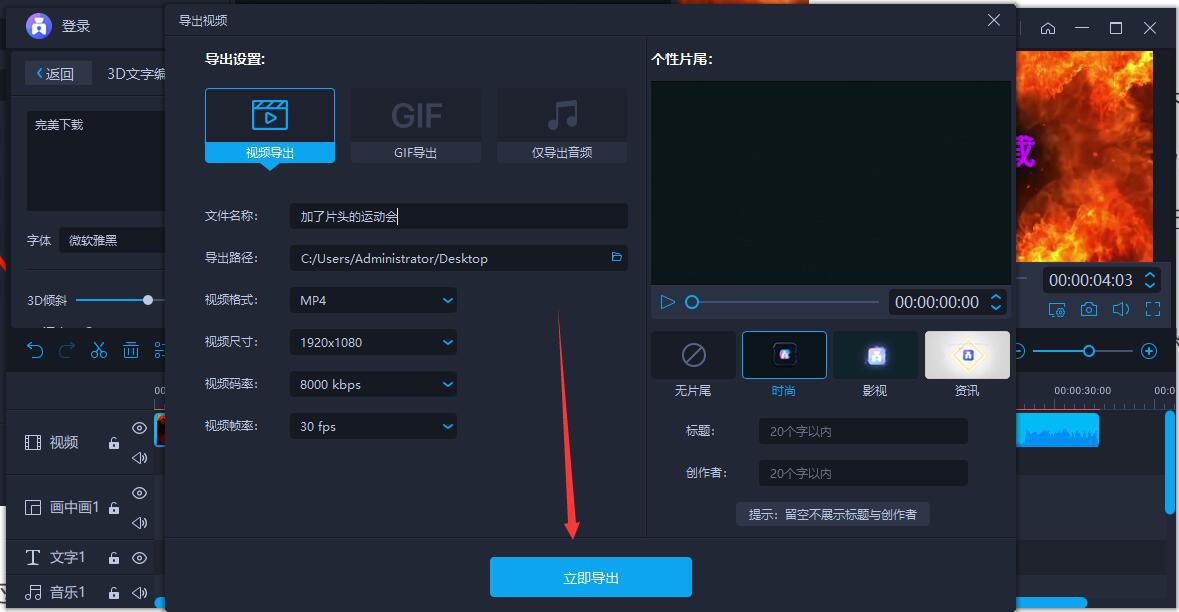1179x612 pixels.
Task: Open the 视频码率 8000 kbps dropdown
Action: click(x=373, y=384)
